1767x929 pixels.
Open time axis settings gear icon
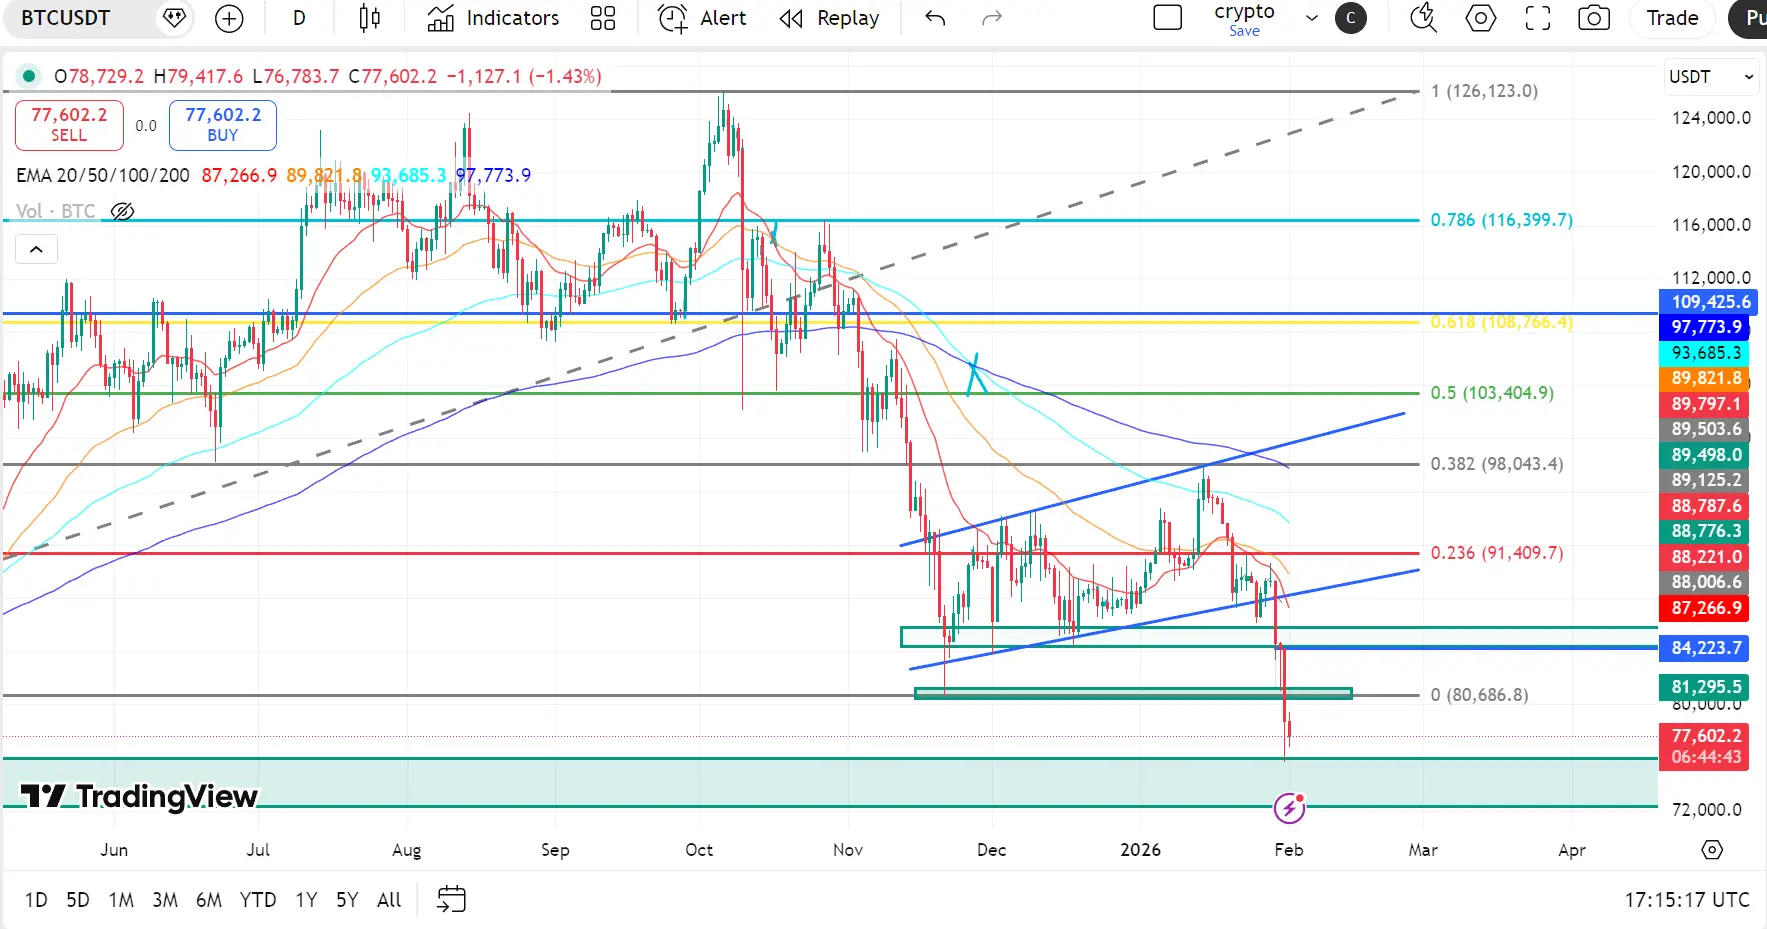[1712, 850]
